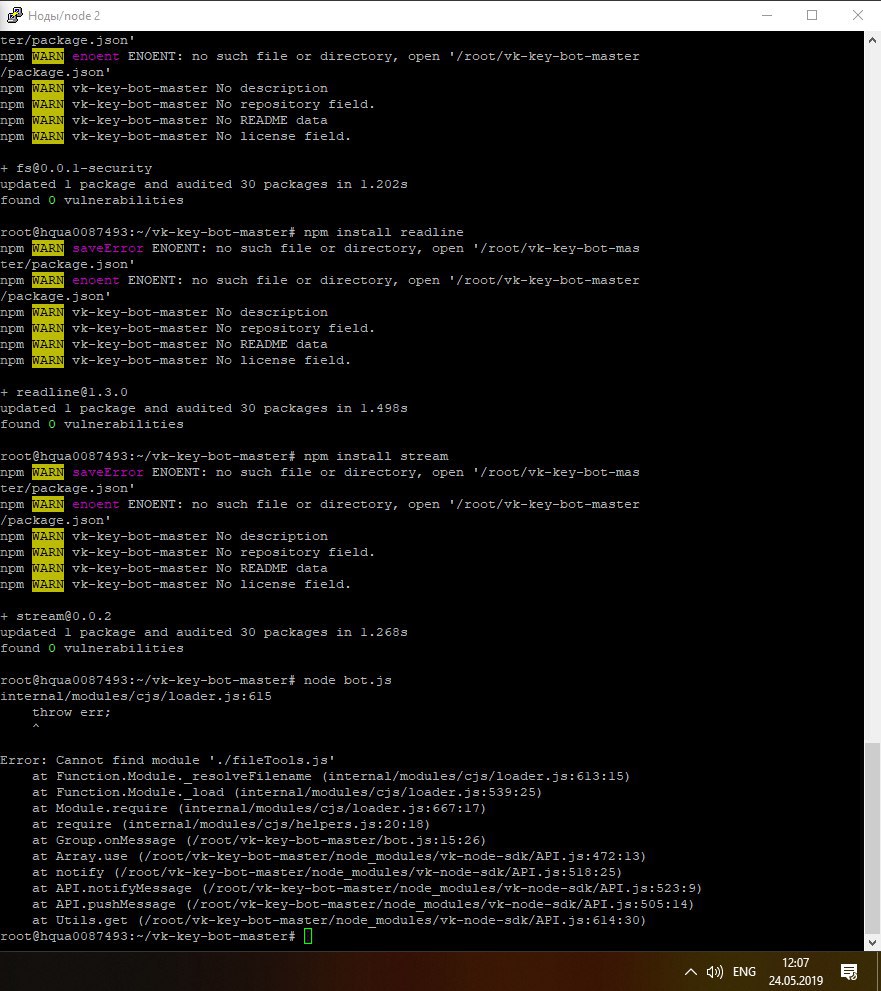Click the 'node bot.js' command text
The image size is (881, 991).
click(x=348, y=681)
